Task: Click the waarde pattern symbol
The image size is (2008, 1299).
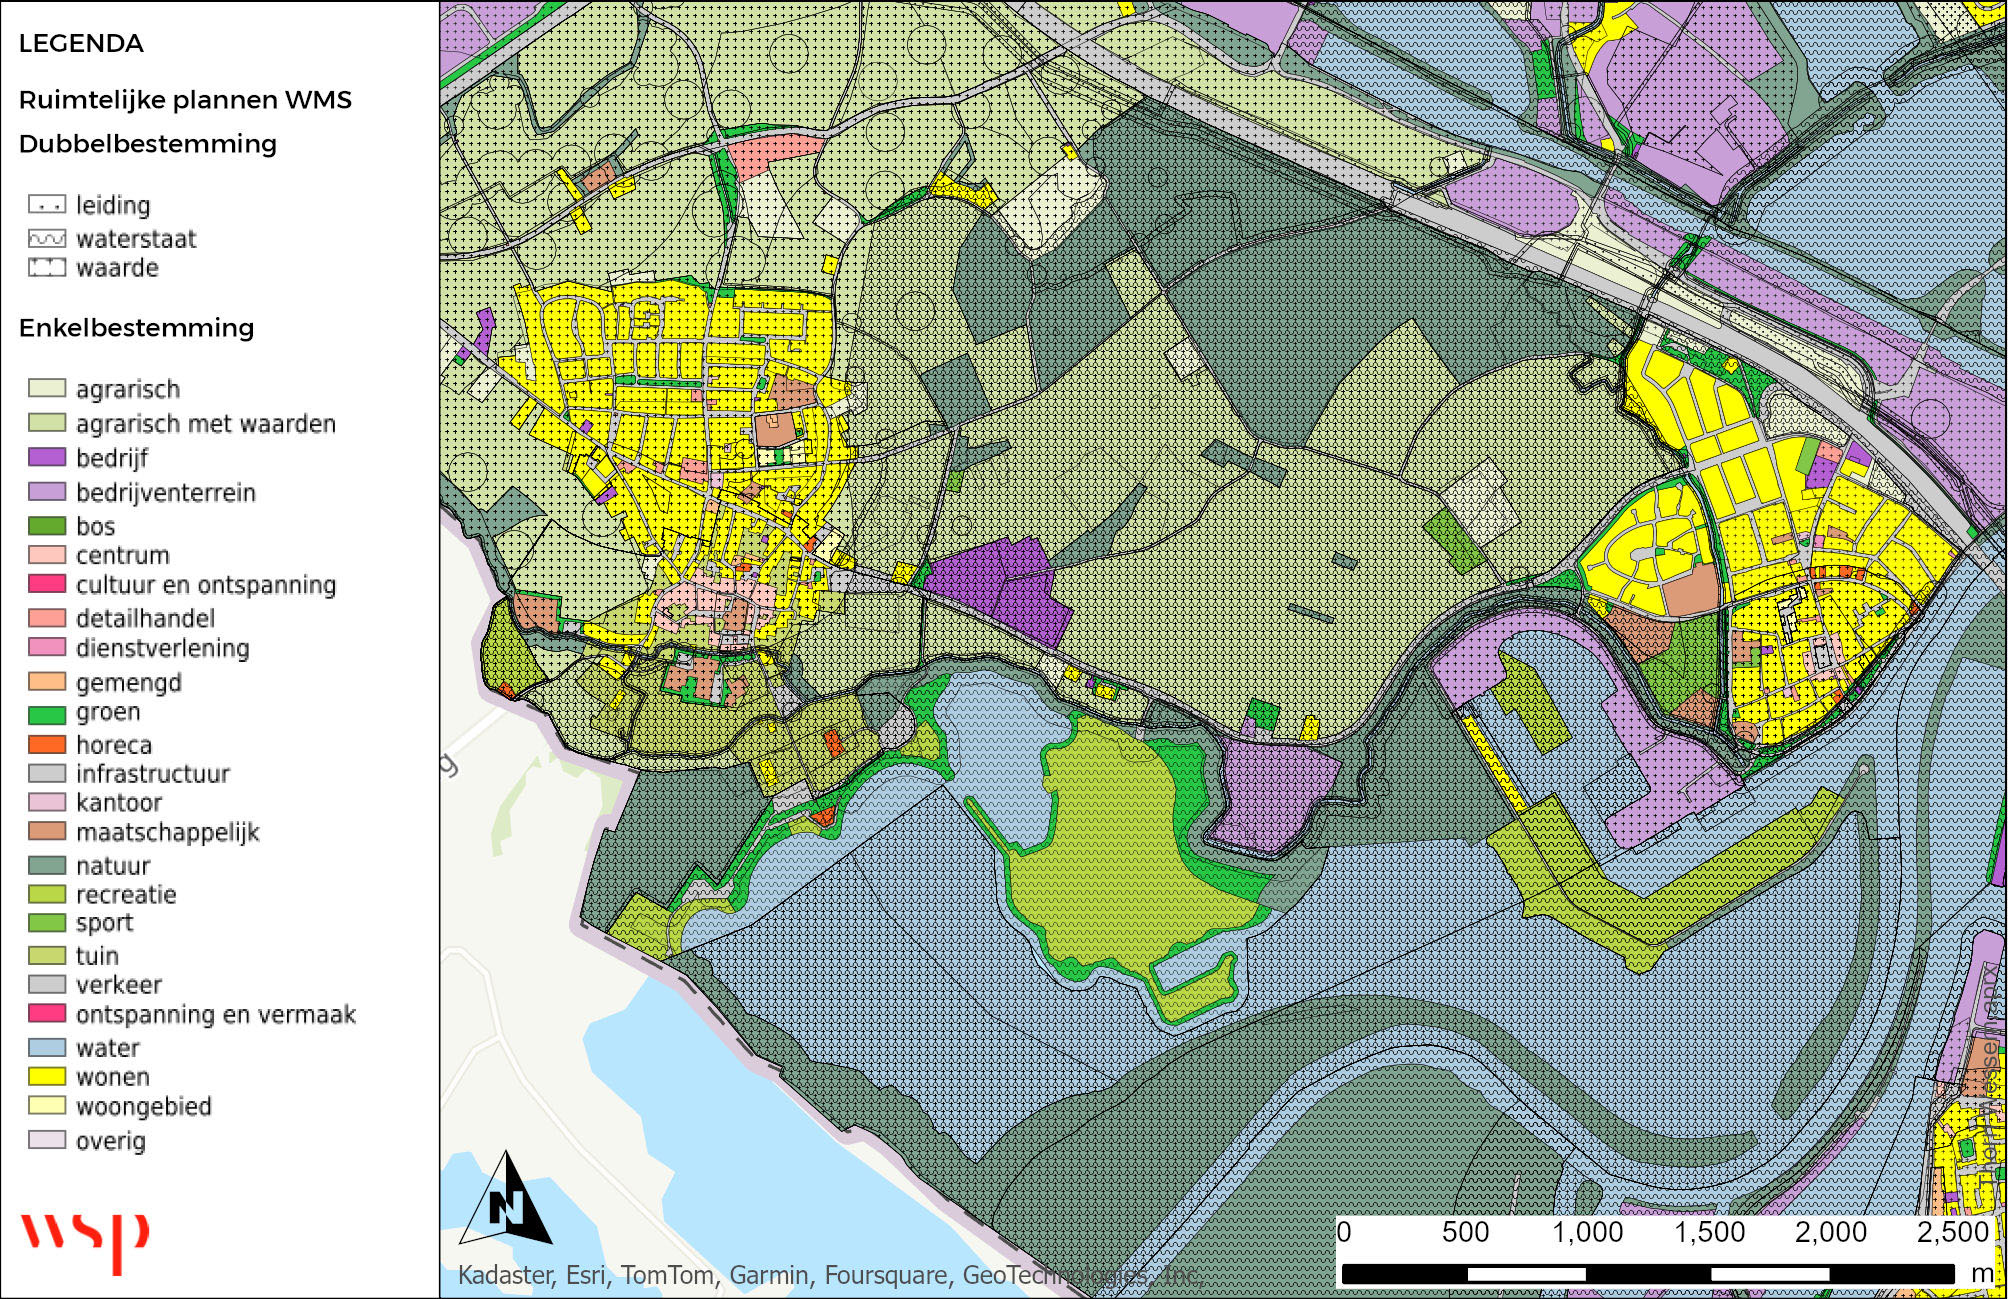Action: point(47,268)
